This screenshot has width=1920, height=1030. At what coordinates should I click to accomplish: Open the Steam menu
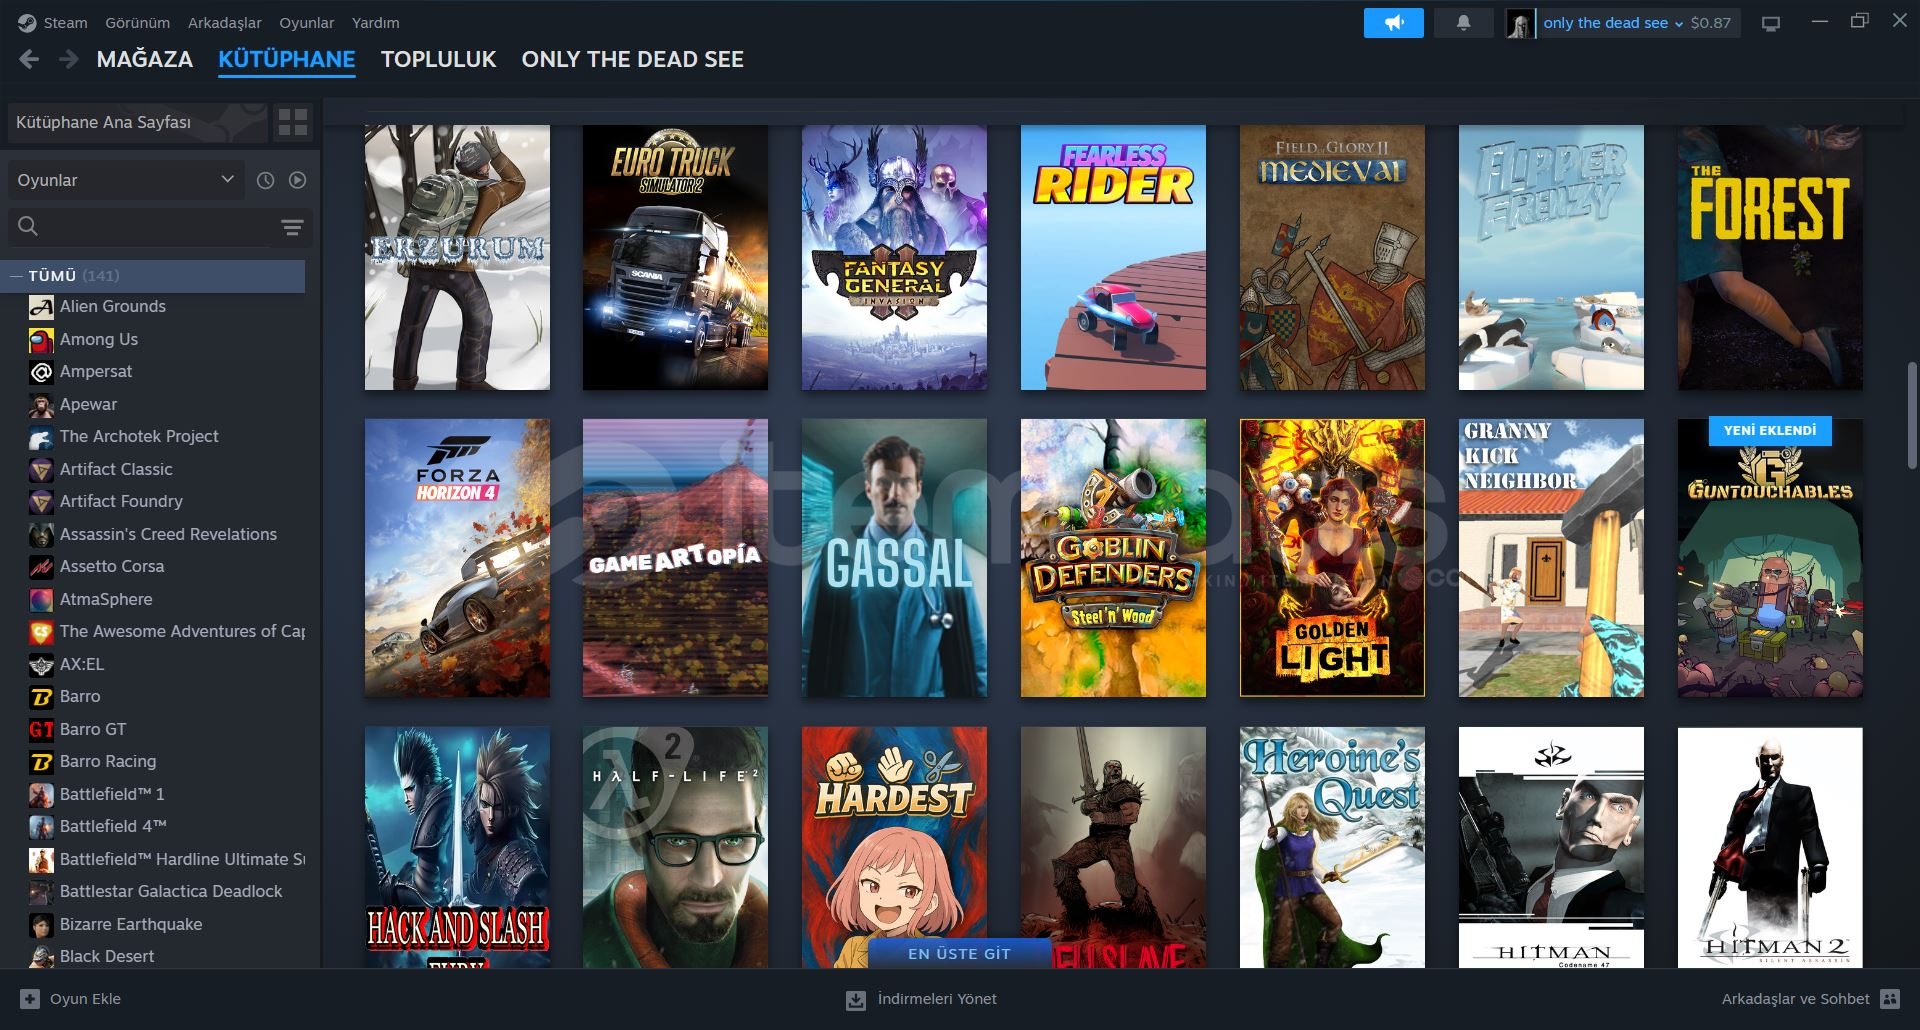(65, 23)
